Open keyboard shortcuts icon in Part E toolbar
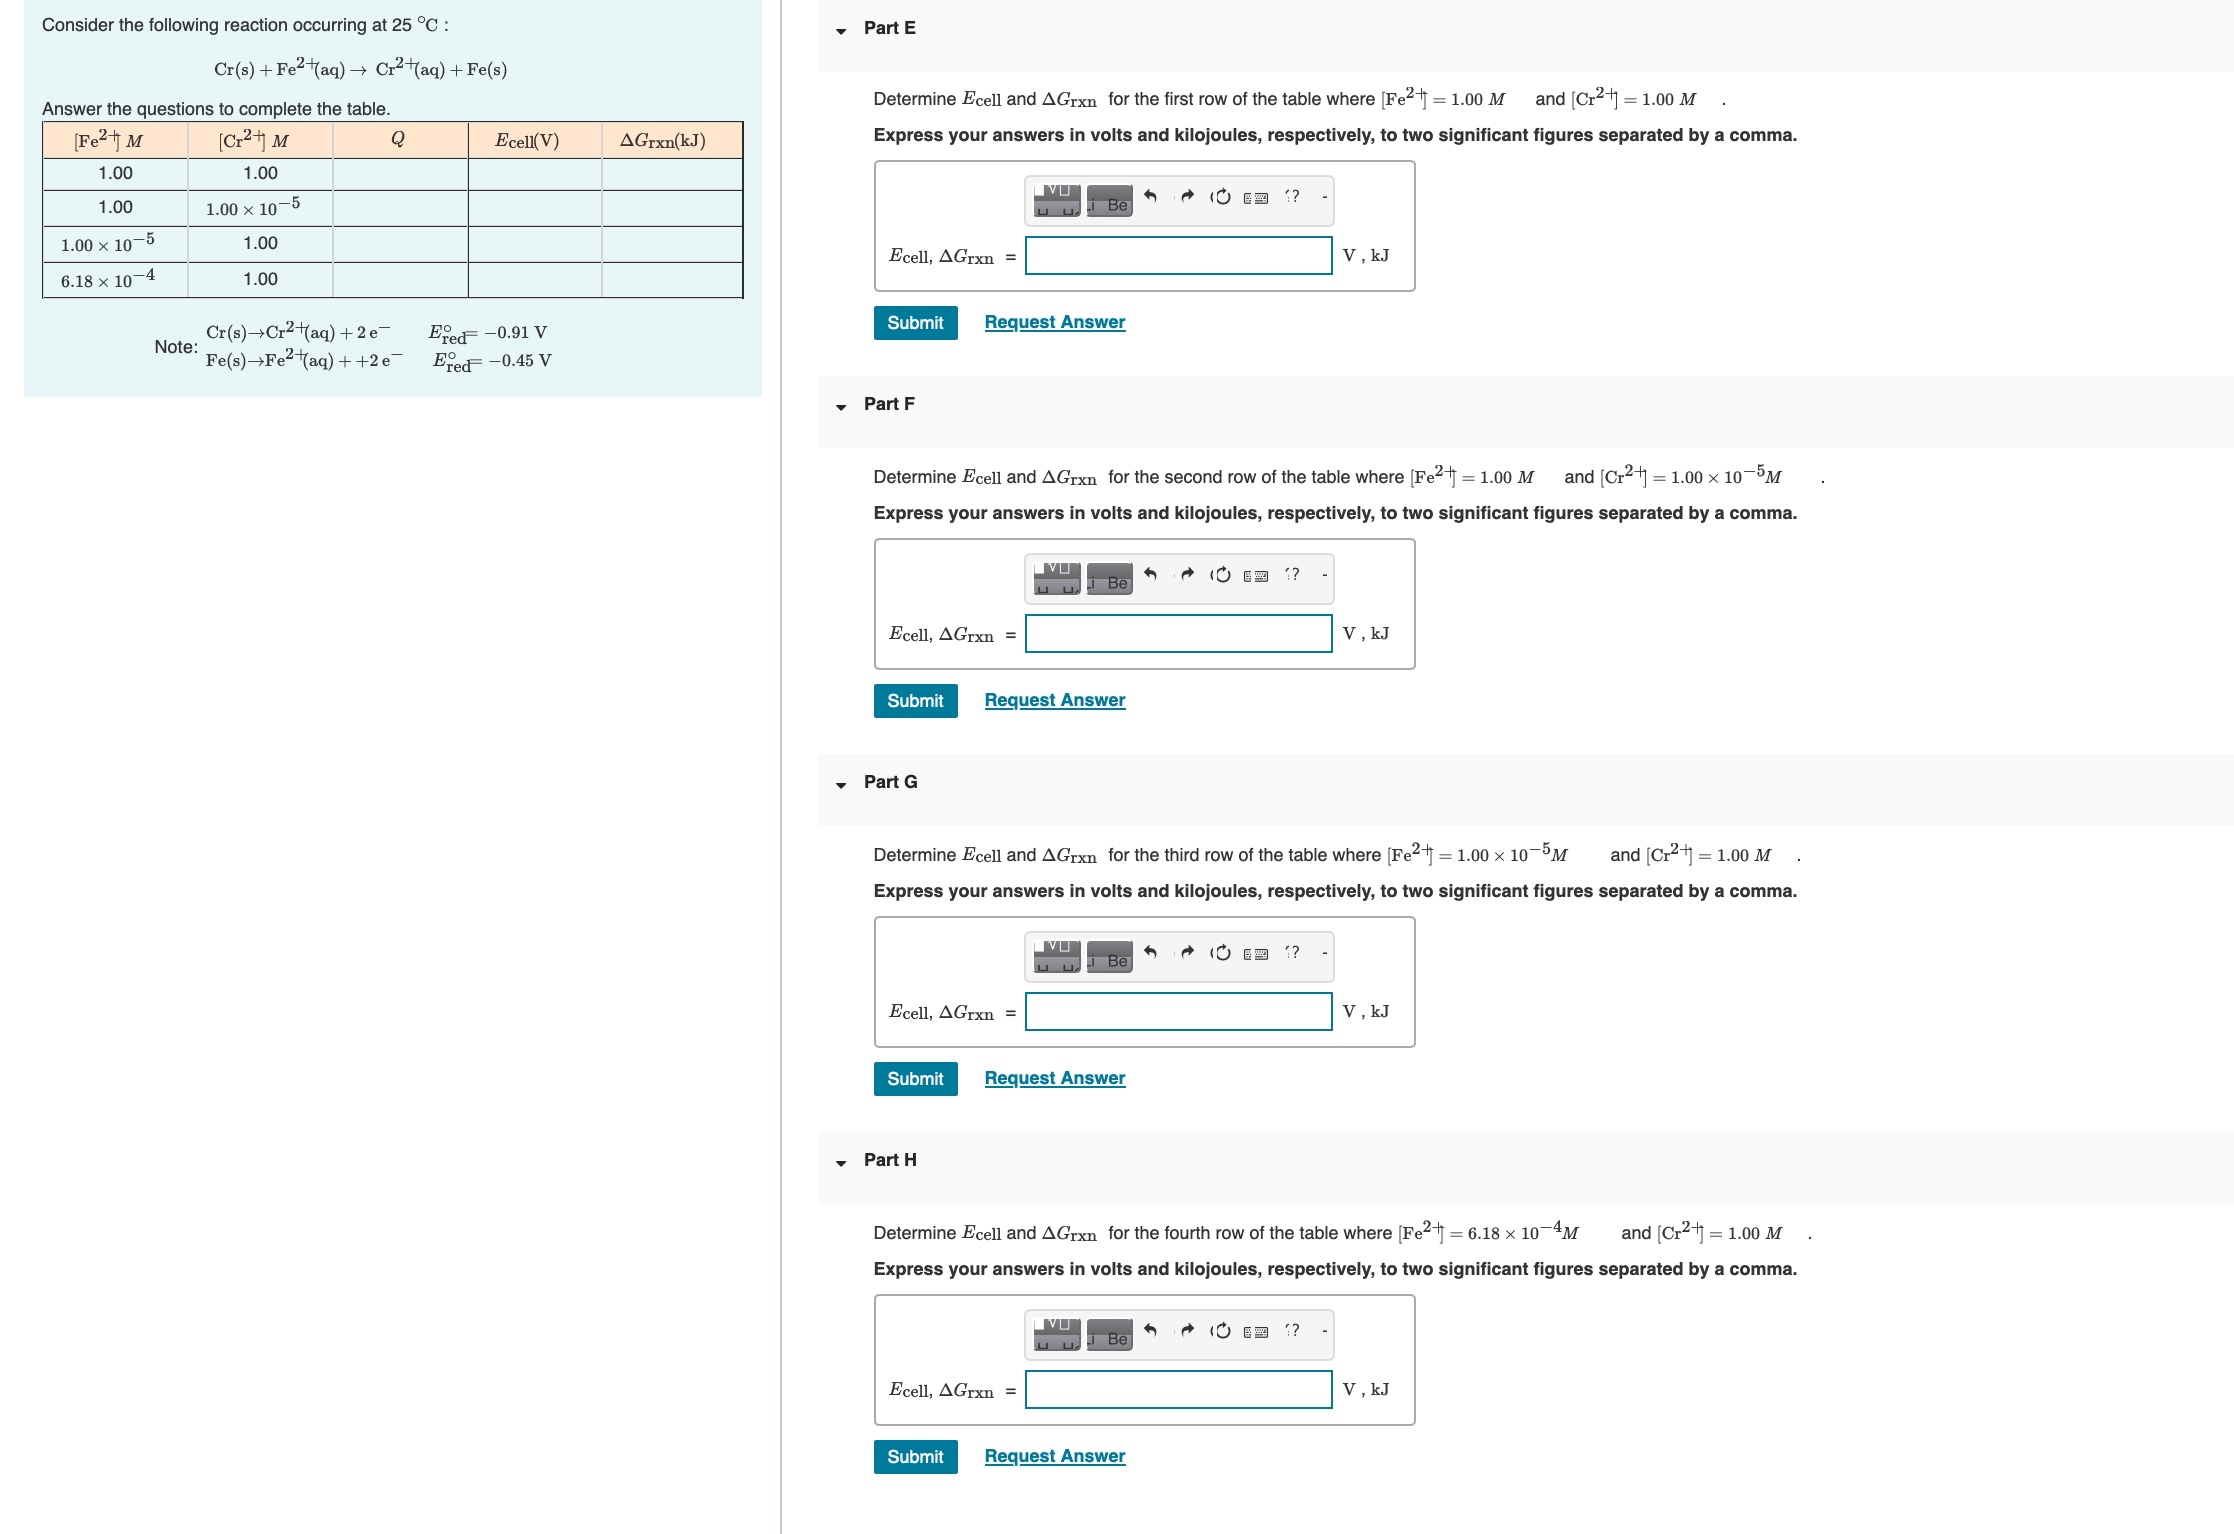 point(1256,197)
